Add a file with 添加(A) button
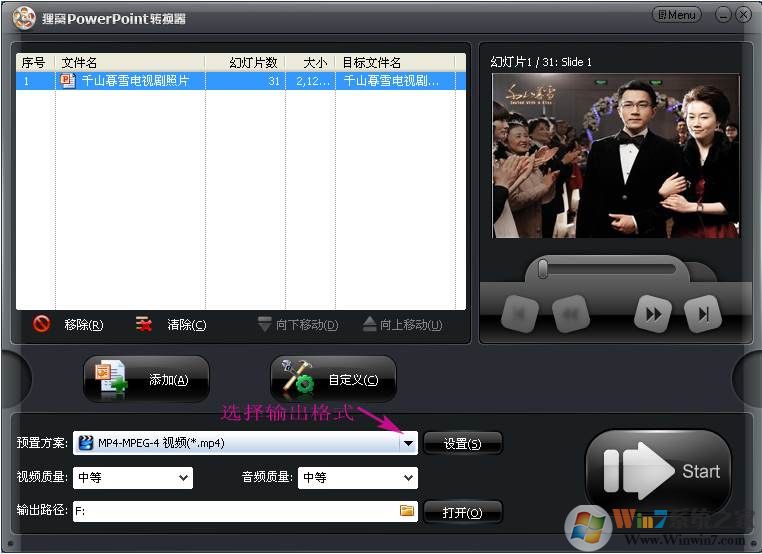Image resolution: width=762 pixels, height=554 pixels. [x=146, y=380]
